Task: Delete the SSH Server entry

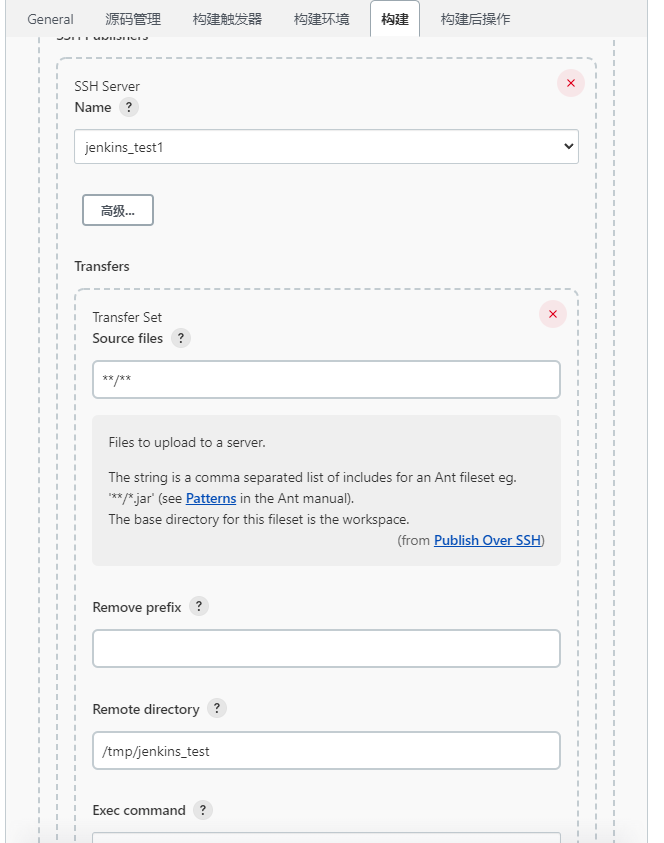Action: (571, 83)
